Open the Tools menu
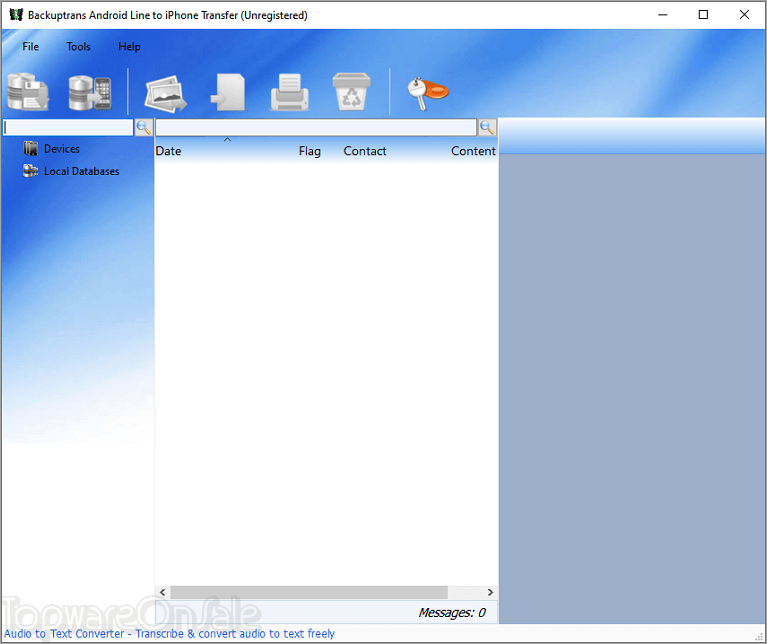Viewport: 767px width, 644px height. [78, 46]
